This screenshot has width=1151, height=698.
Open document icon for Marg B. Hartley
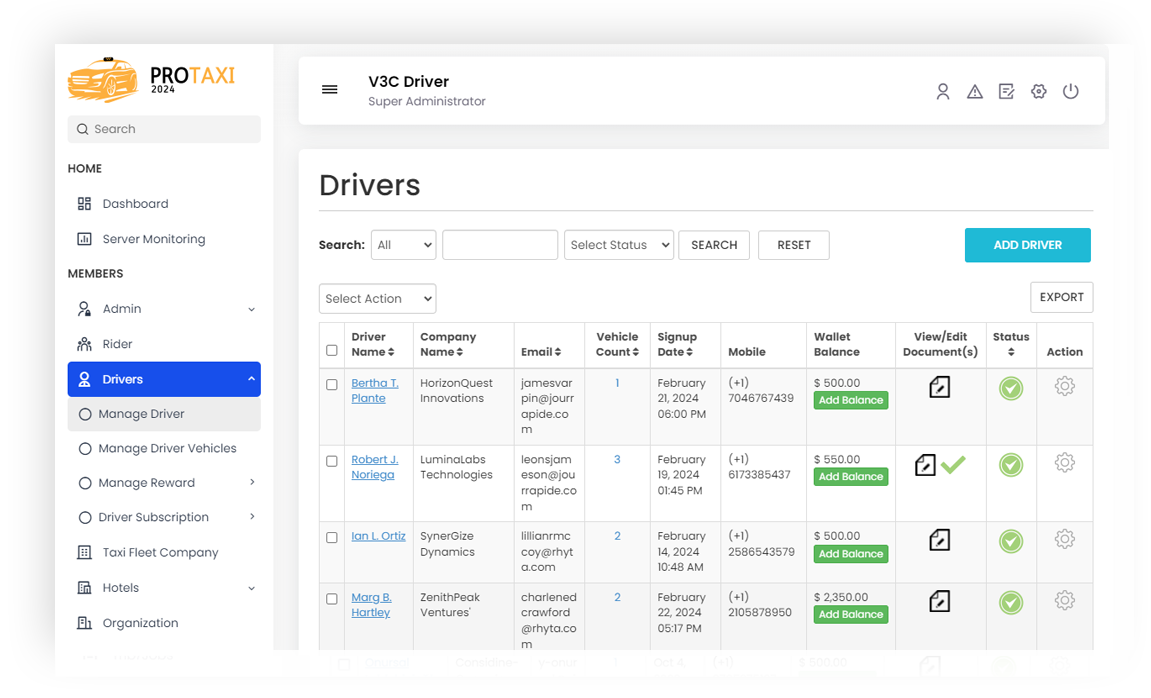(940, 601)
